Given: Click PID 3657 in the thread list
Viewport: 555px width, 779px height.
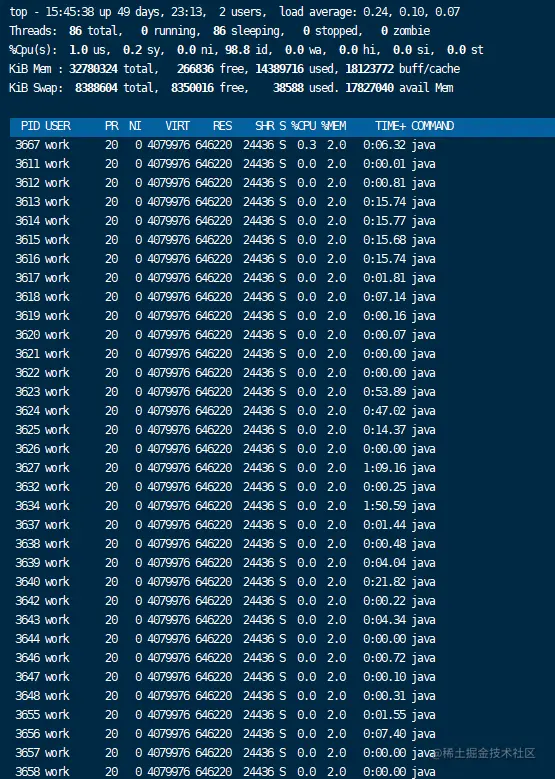Looking at the screenshot, I should point(27,753).
